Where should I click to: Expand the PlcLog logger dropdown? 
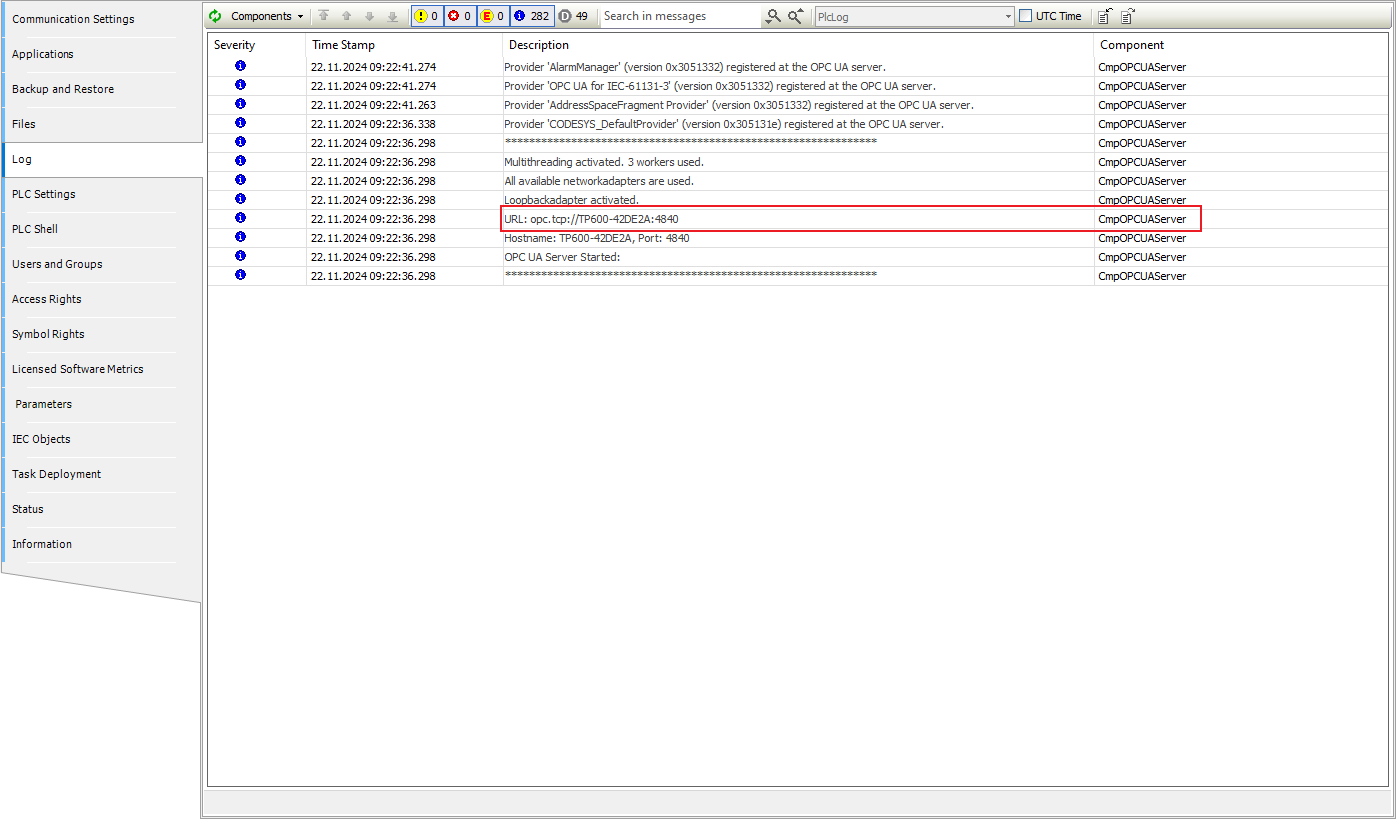point(1008,17)
